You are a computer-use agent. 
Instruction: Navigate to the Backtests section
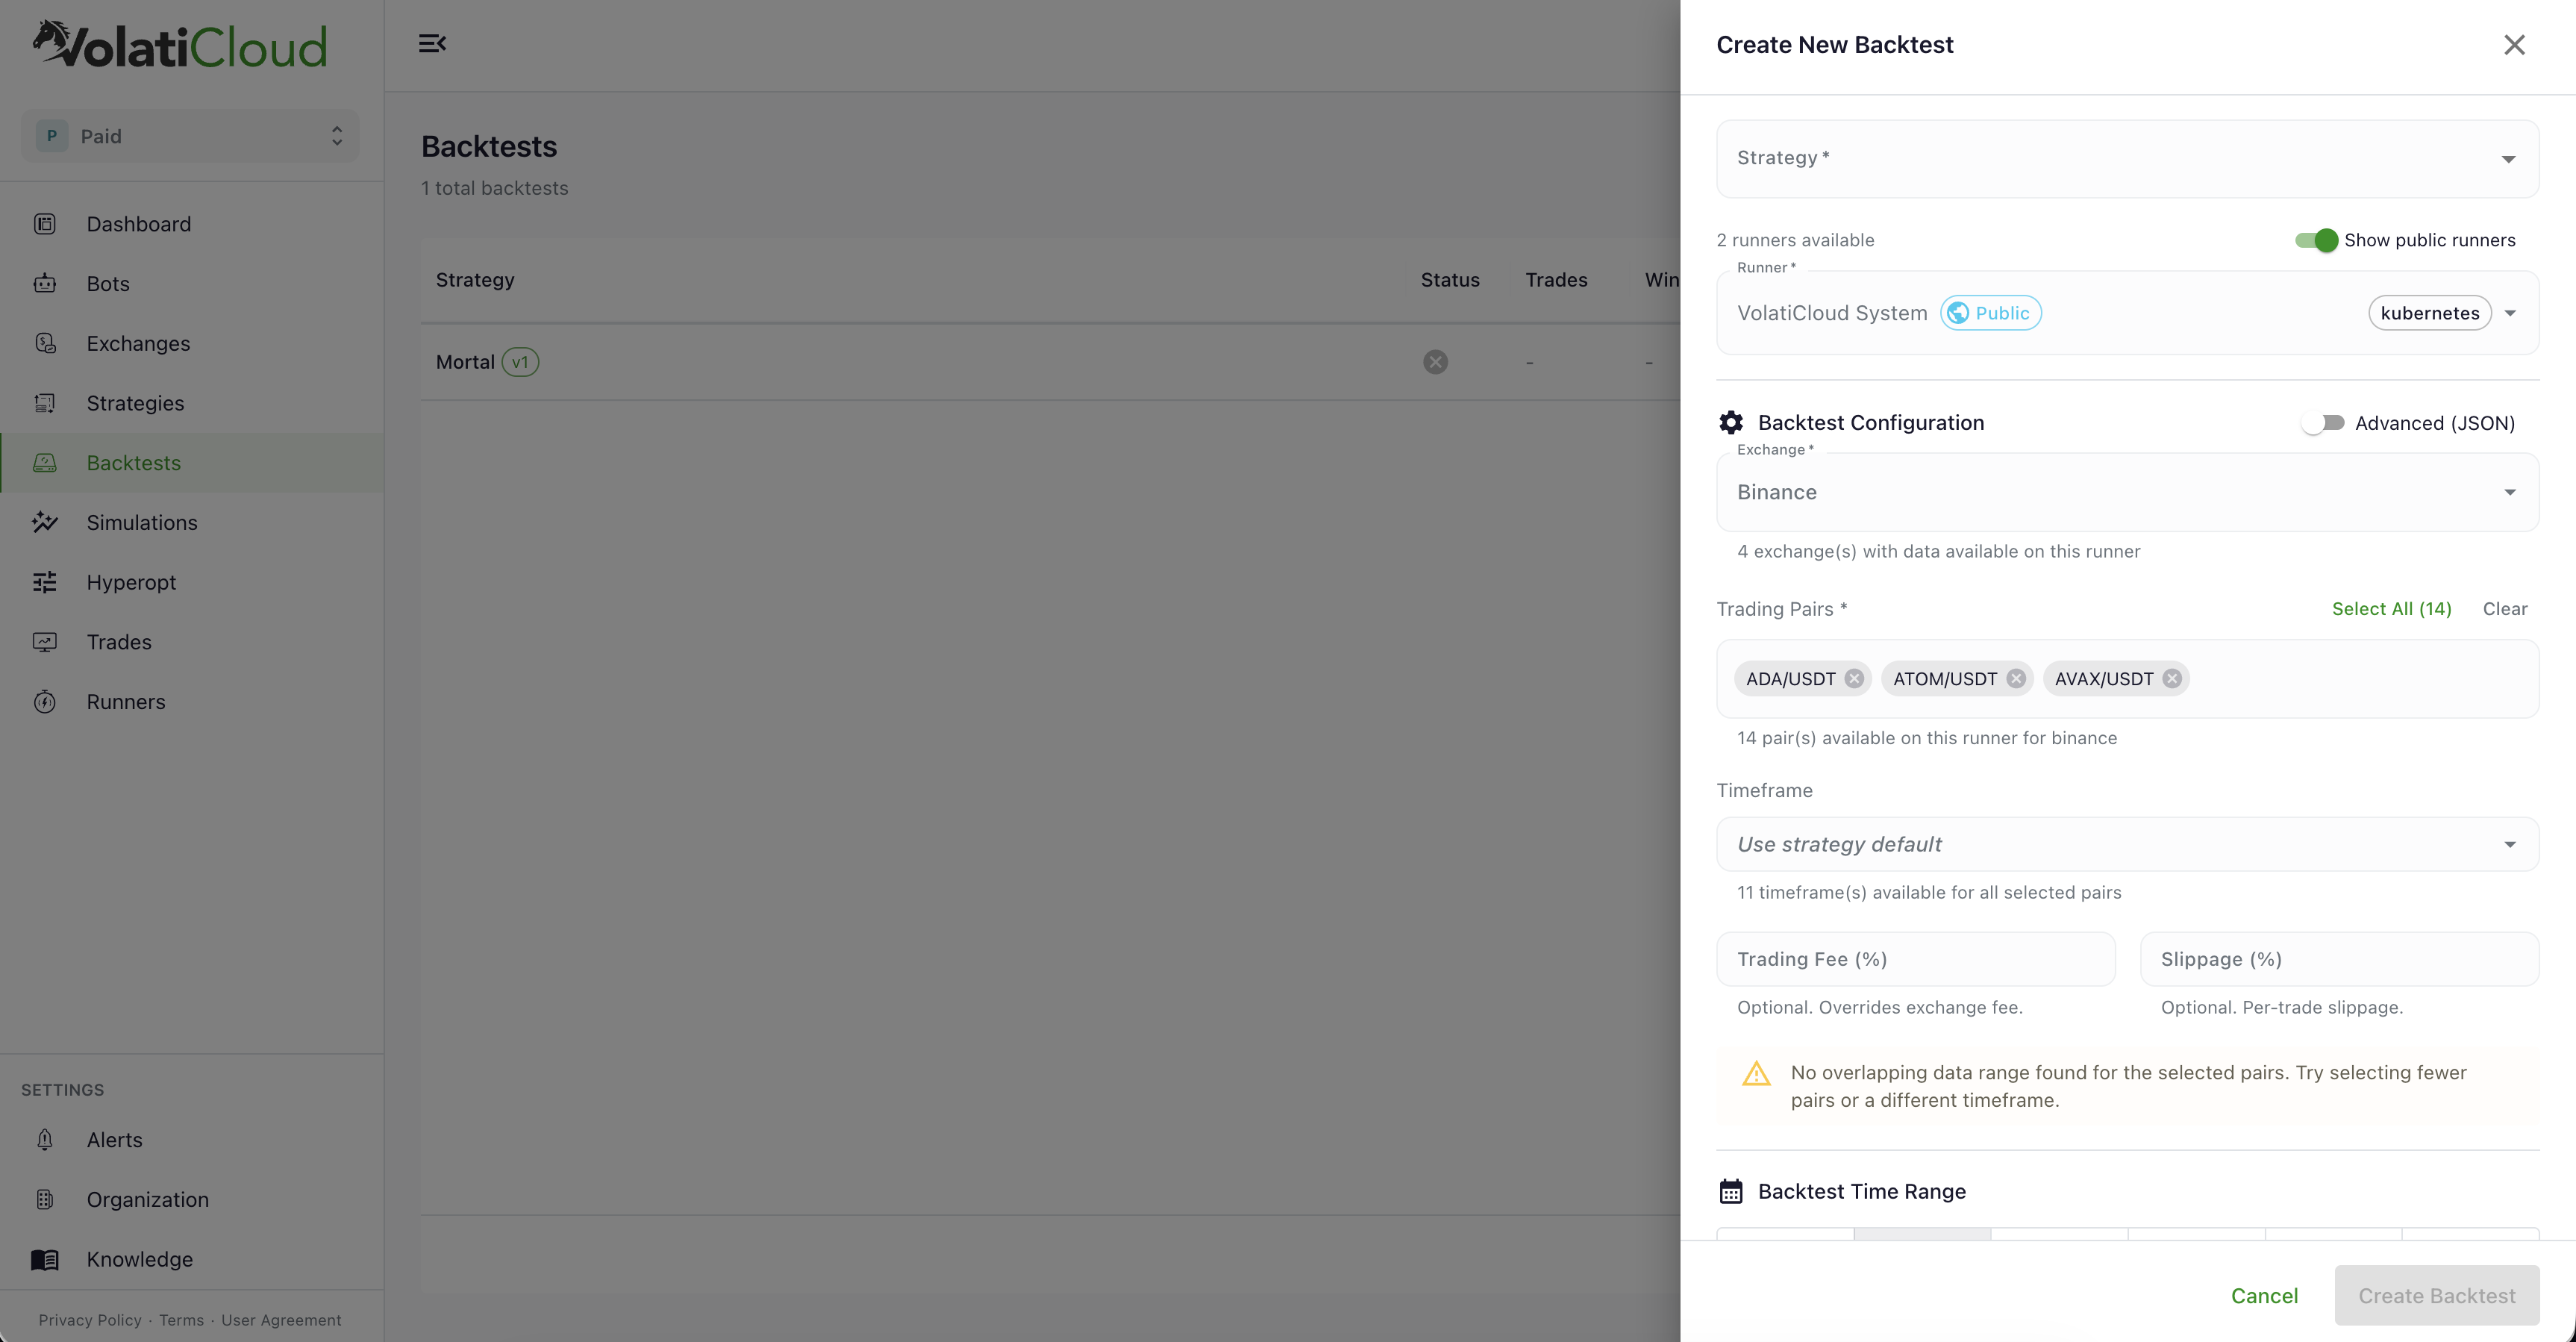tap(135, 462)
